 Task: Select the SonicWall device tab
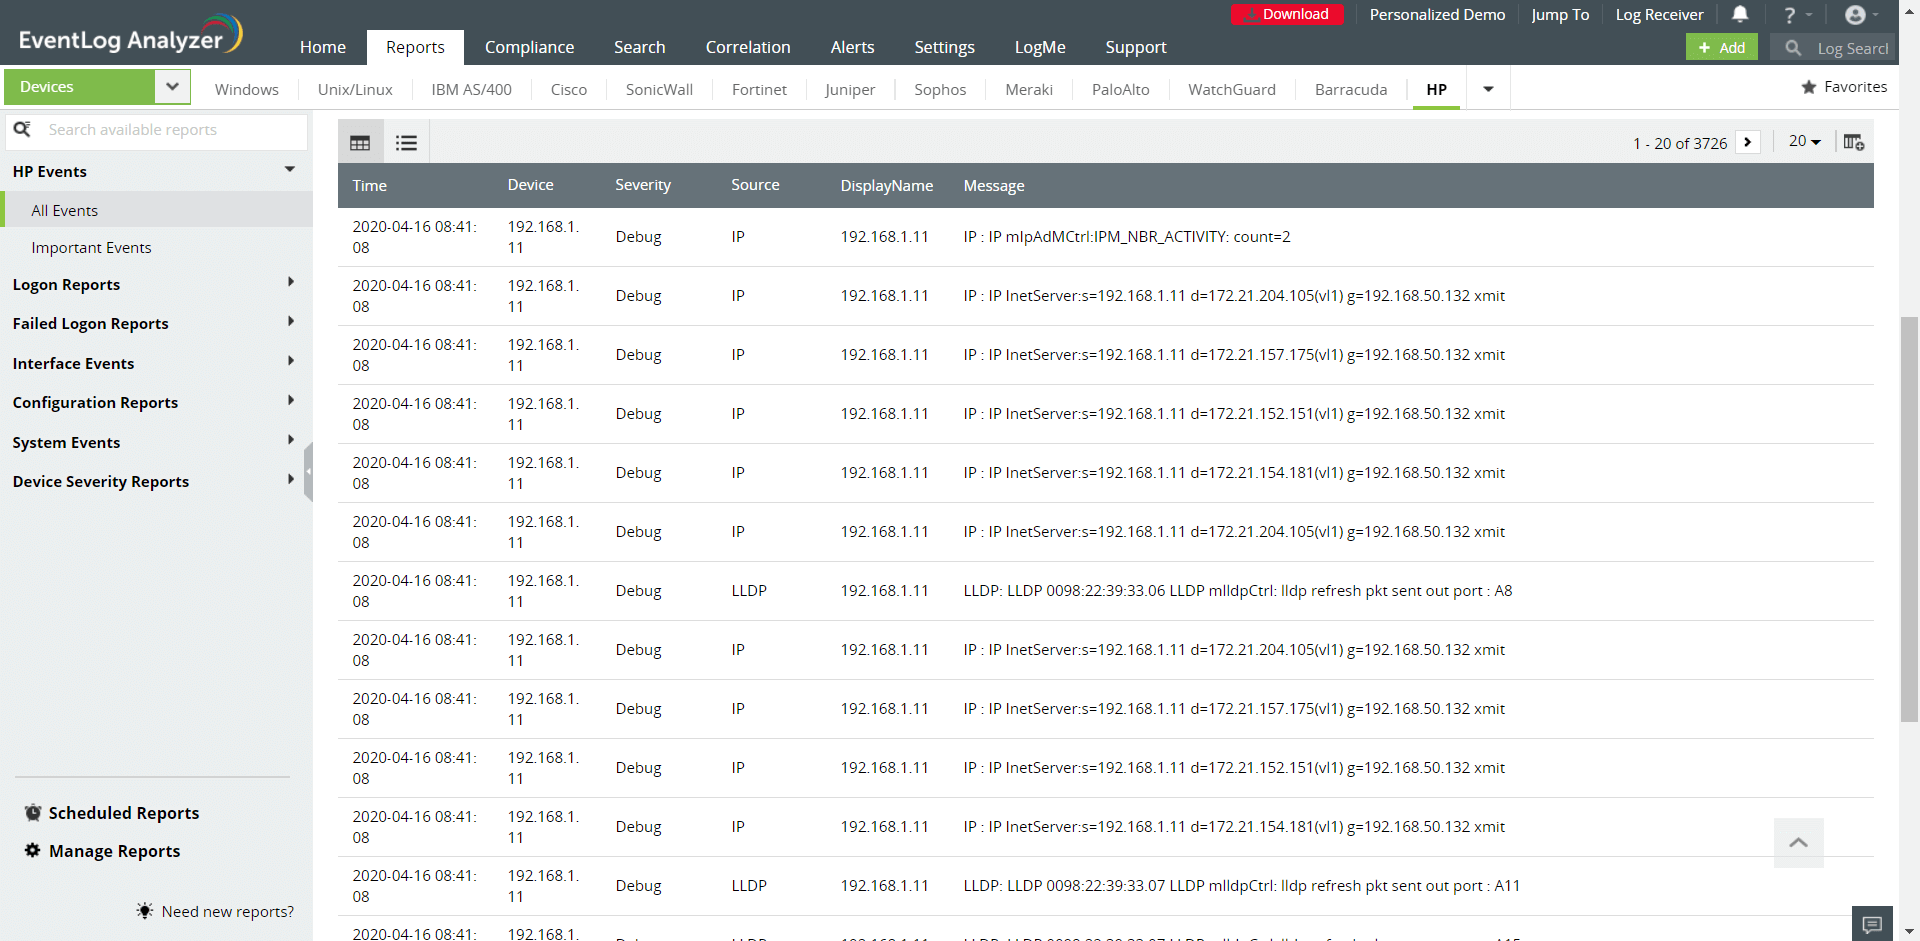tap(659, 89)
